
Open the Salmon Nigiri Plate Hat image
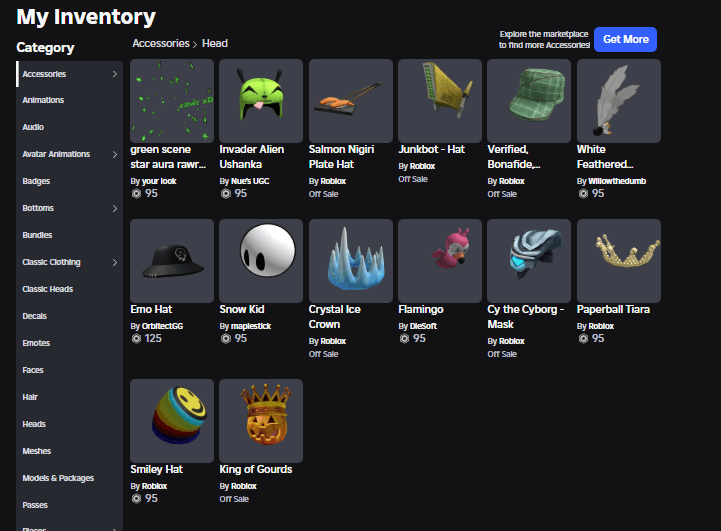click(x=351, y=101)
